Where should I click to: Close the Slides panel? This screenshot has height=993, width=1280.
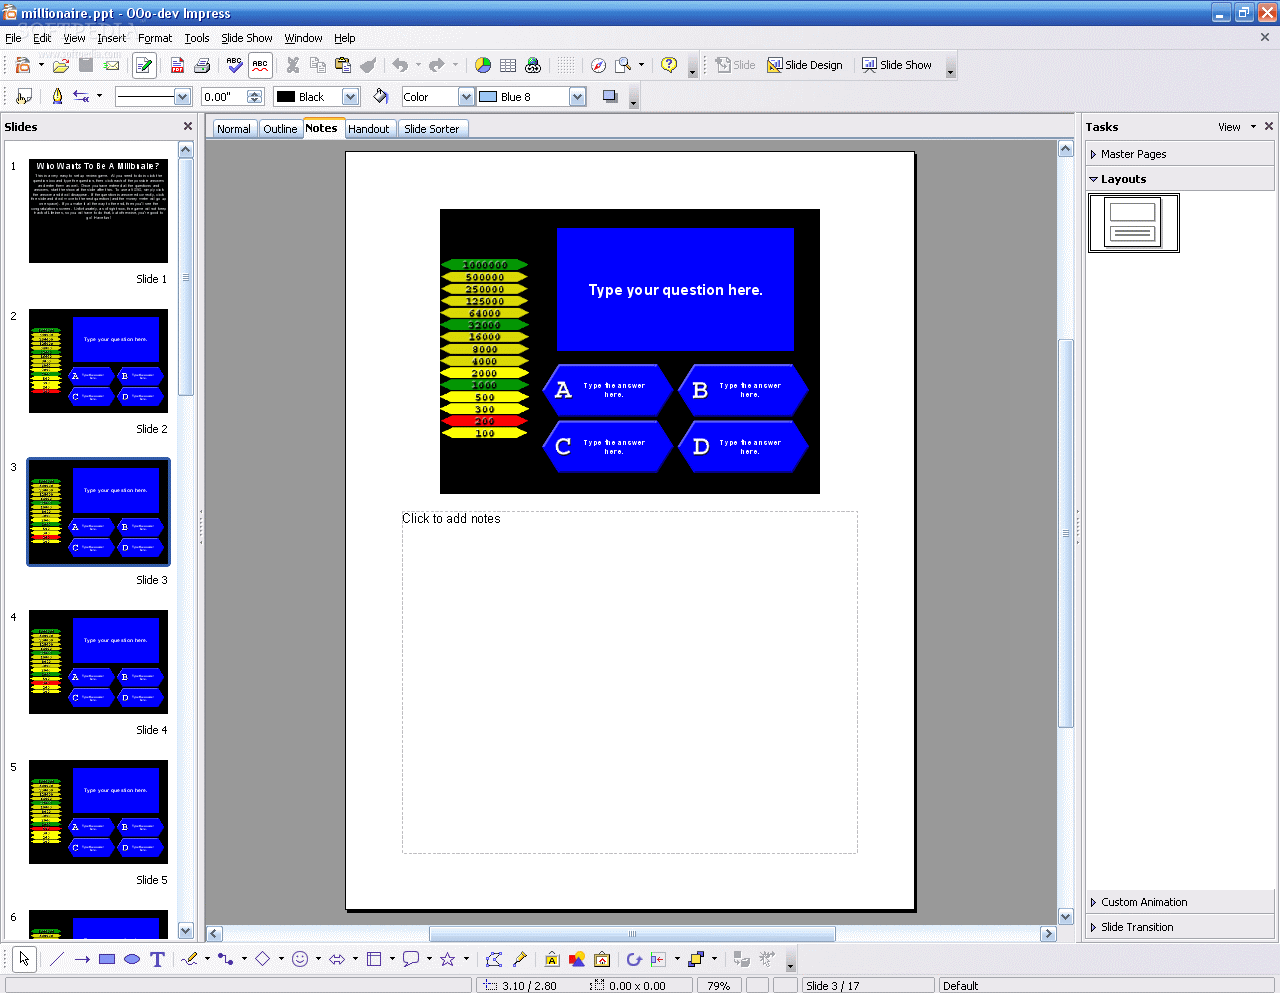(x=187, y=126)
